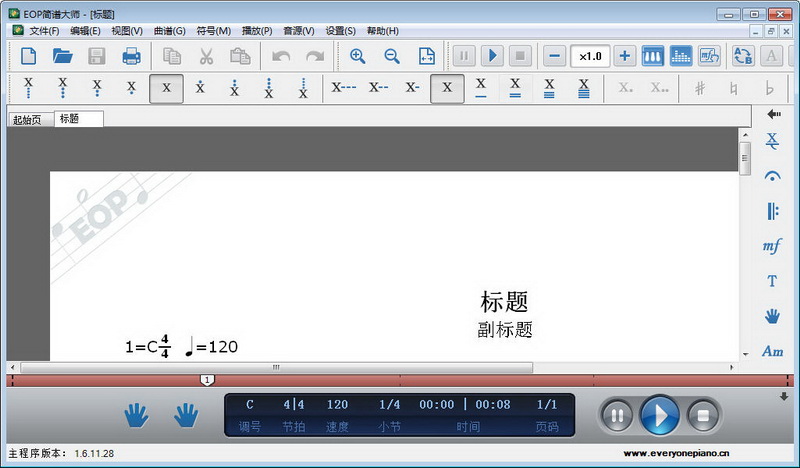Select the T text tool
The width and height of the screenshot is (800, 468).
[x=772, y=281]
